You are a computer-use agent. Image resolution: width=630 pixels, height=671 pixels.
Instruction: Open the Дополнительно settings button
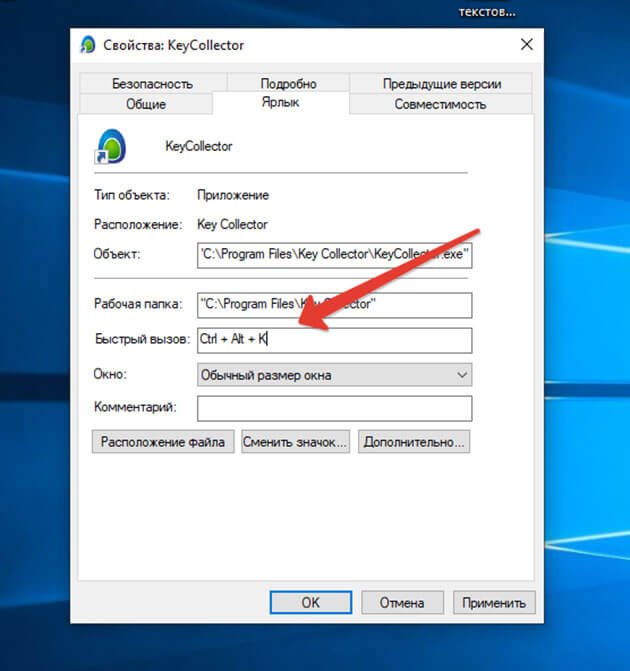[414, 442]
